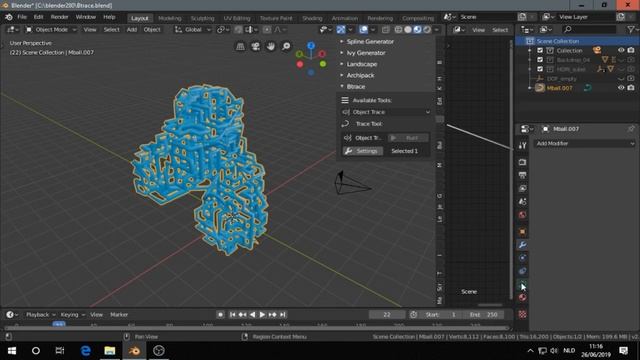Toggle viewport snapping magnet
Viewport: 640px width, 360px height.
[238, 29]
